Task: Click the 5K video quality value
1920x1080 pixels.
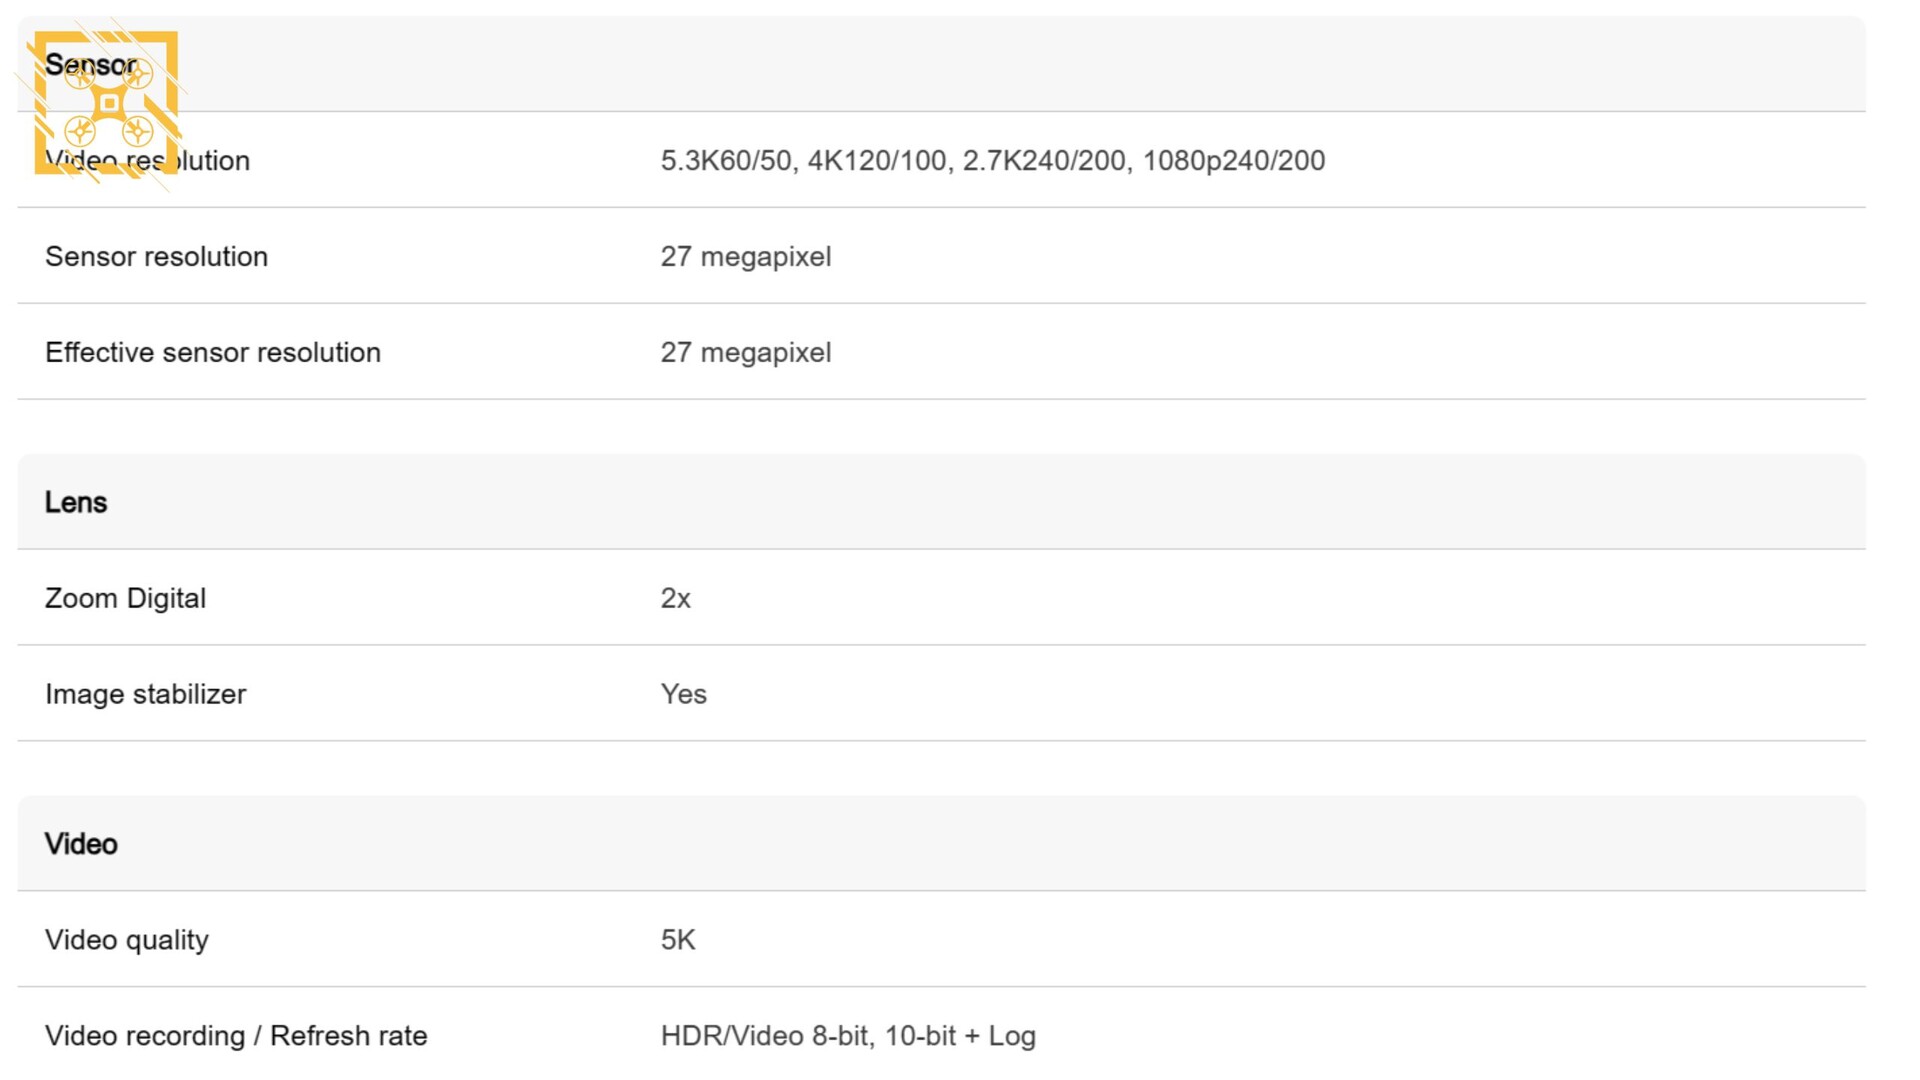Action: click(677, 940)
